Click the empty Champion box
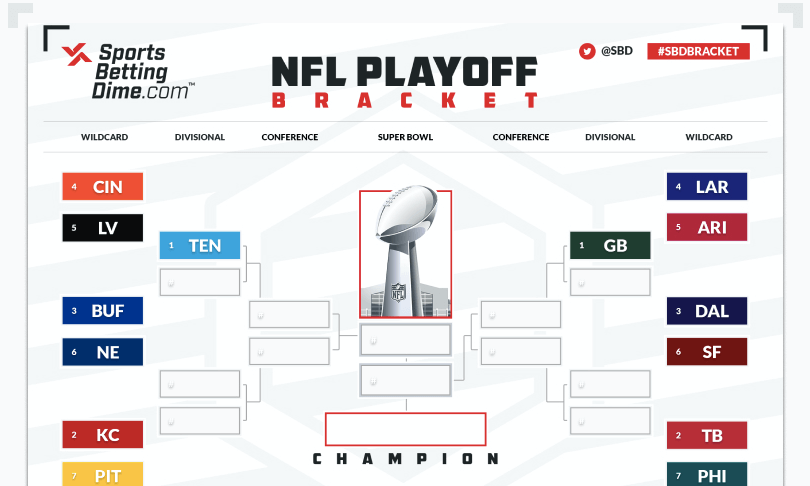This screenshot has height=486, width=810. (x=406, y=429)
